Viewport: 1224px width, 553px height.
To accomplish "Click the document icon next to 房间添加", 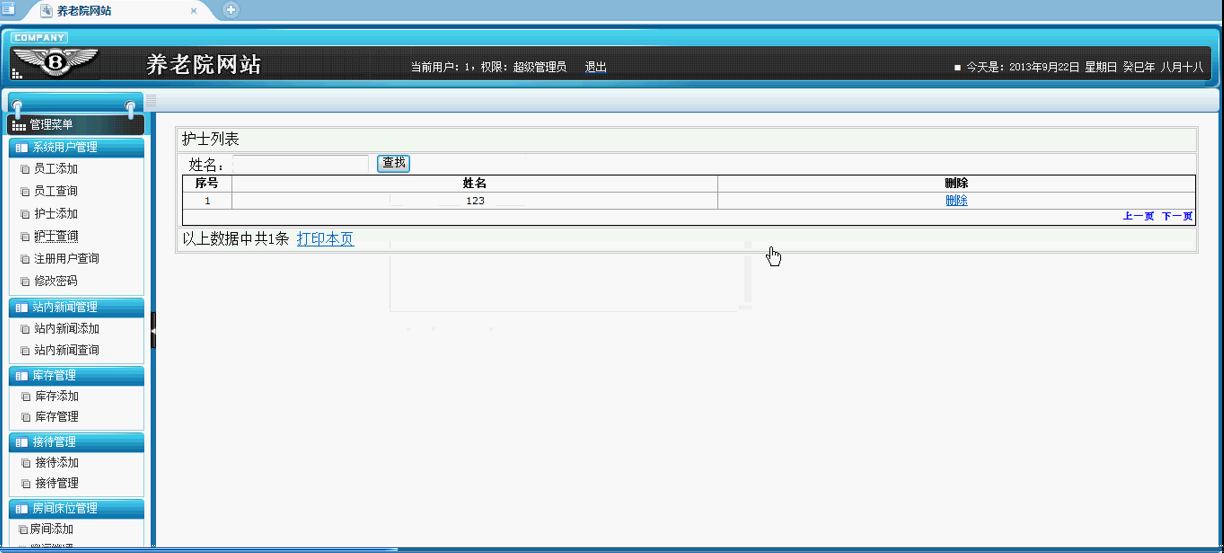I will click(x=23, y=530).
